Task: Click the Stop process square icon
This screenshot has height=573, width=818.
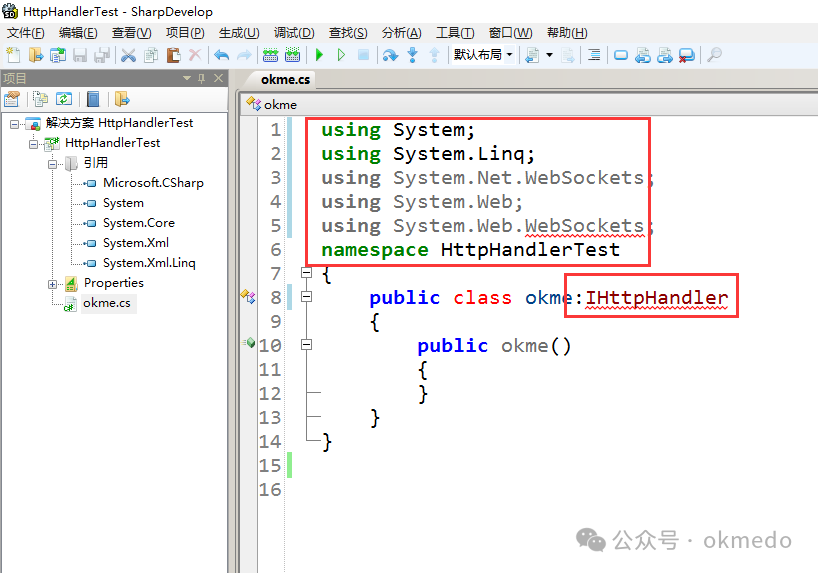Action: pyautogui.click(x=363, y=55)
